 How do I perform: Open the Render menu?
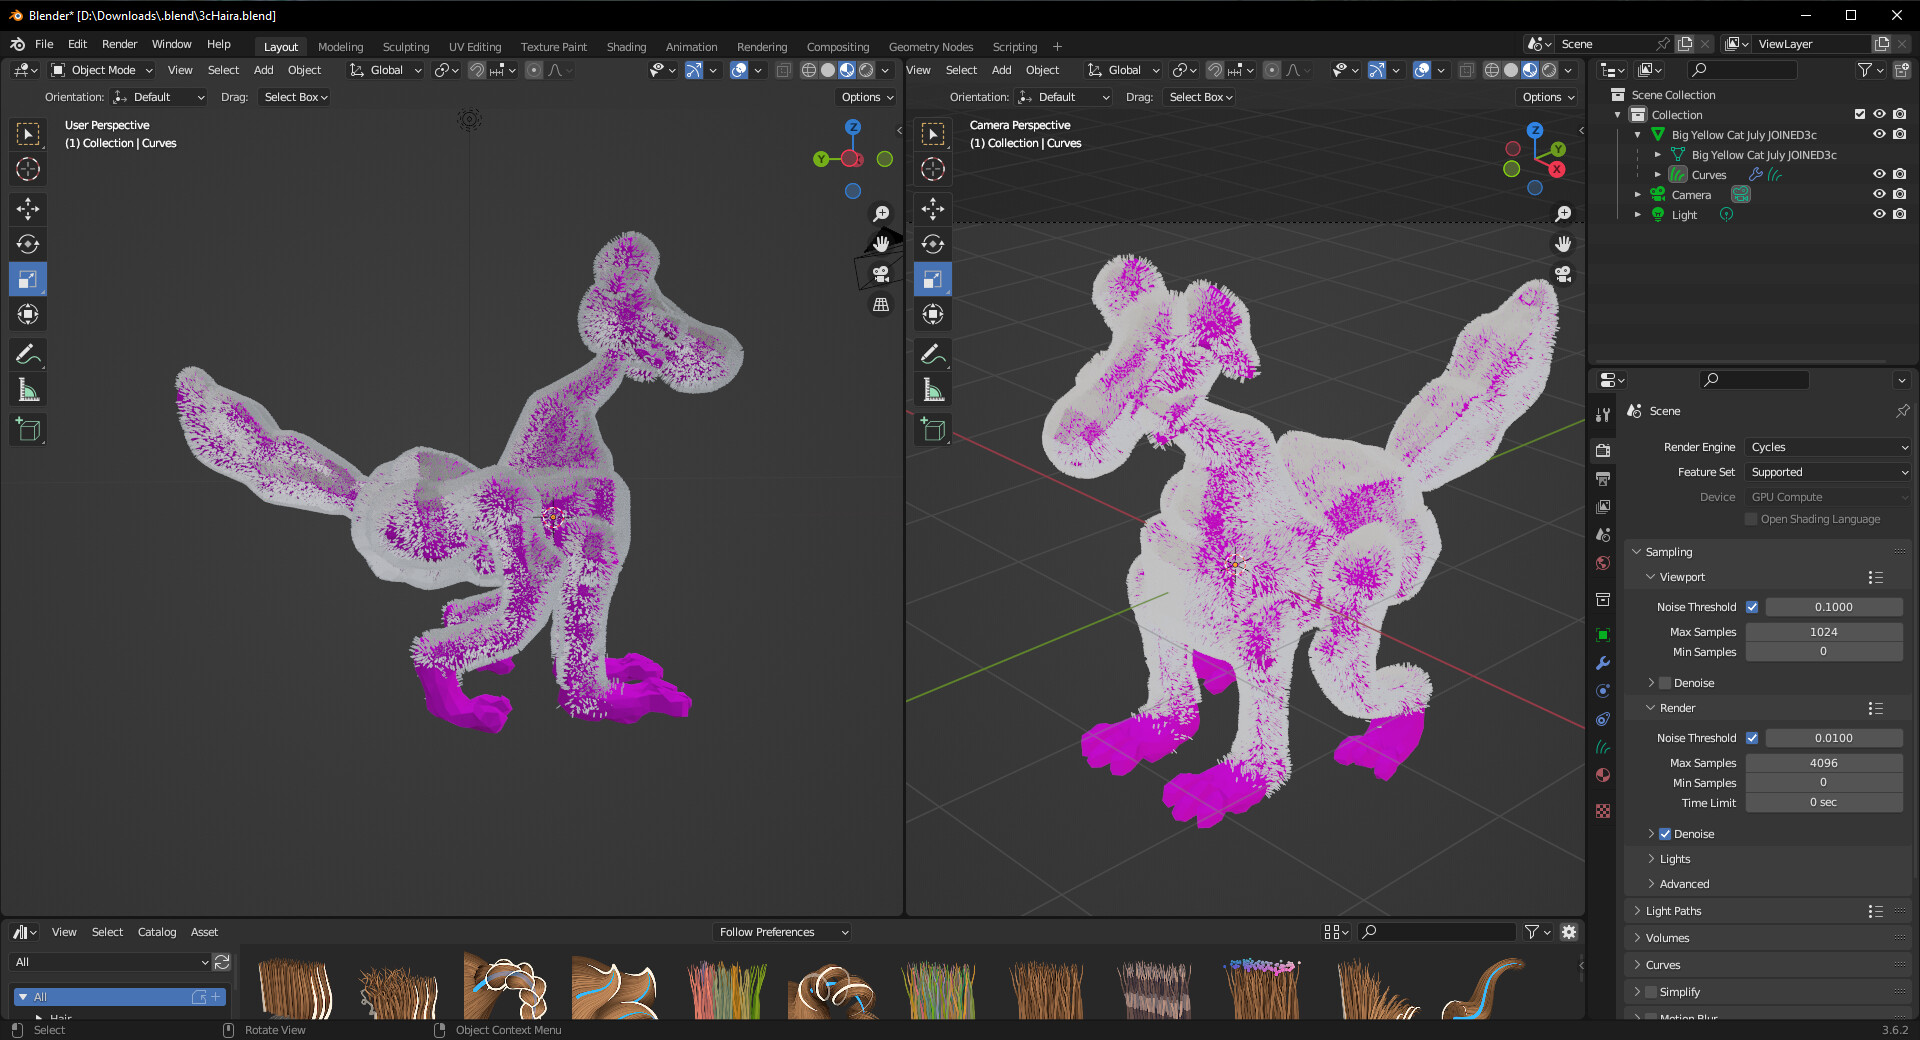pyautogui.click(x=119, y=44)
